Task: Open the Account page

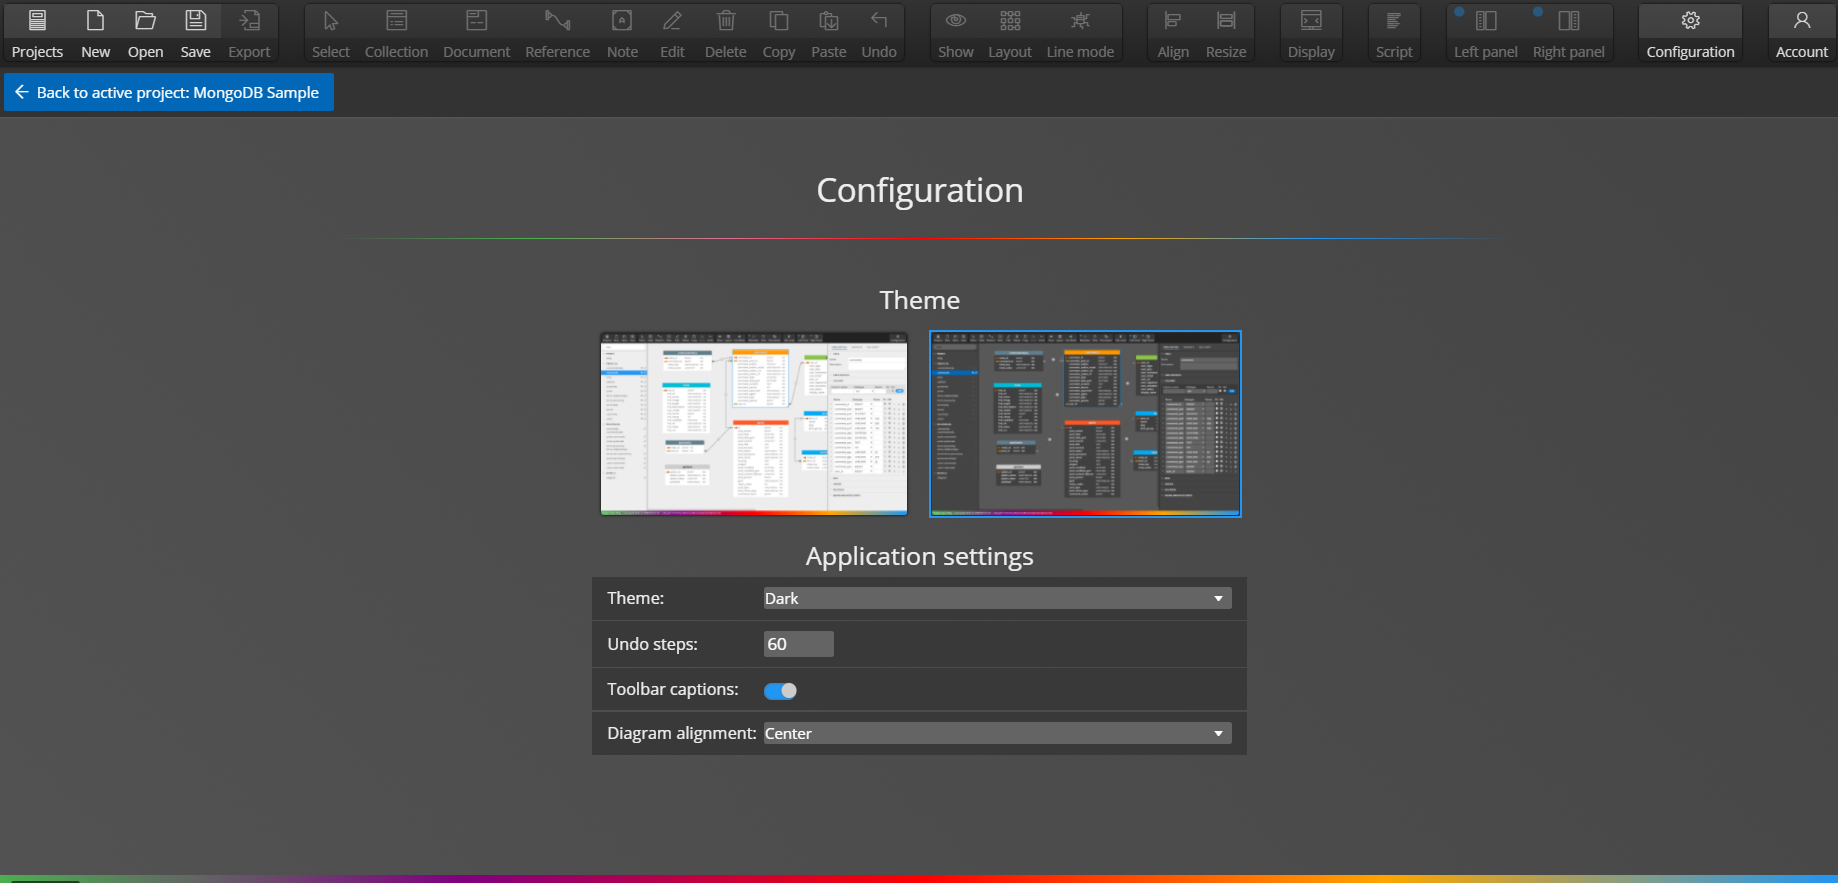Action: coord(1802,34)
